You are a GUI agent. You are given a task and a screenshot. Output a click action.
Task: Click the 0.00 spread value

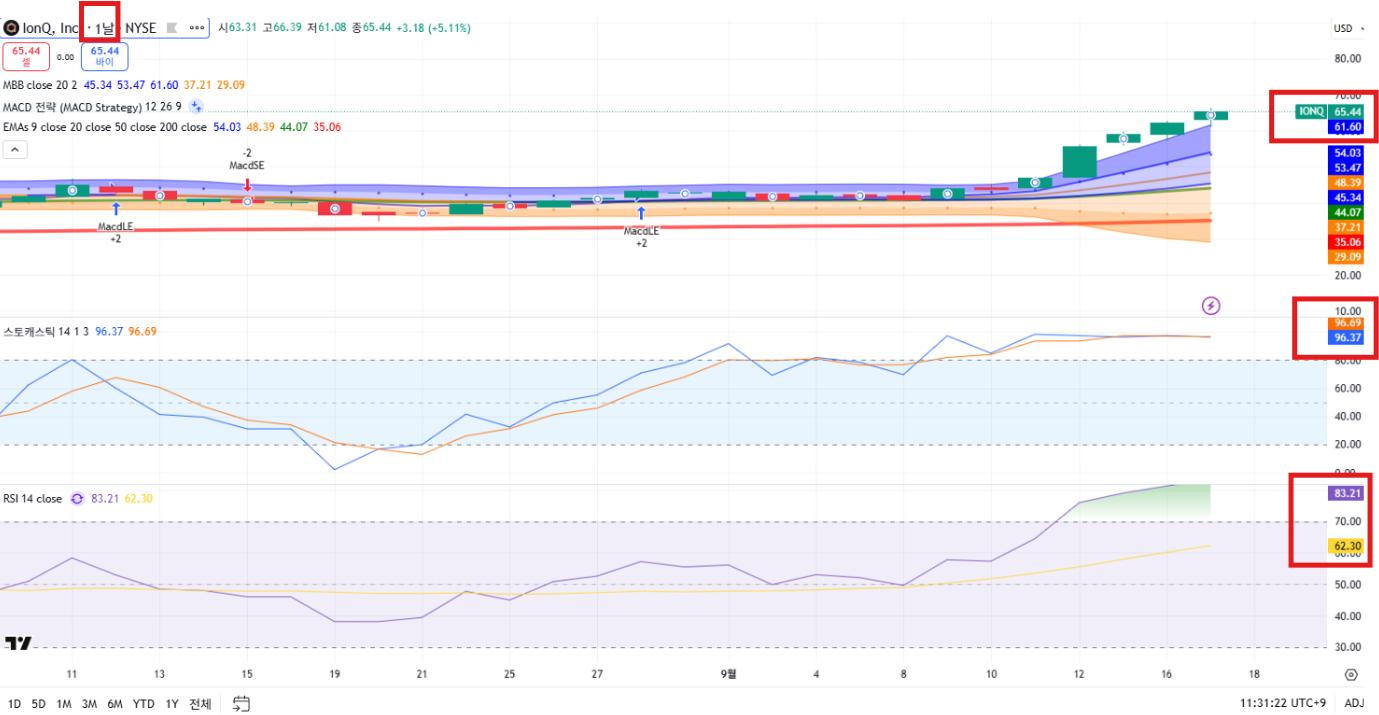(x=65, y=57)
